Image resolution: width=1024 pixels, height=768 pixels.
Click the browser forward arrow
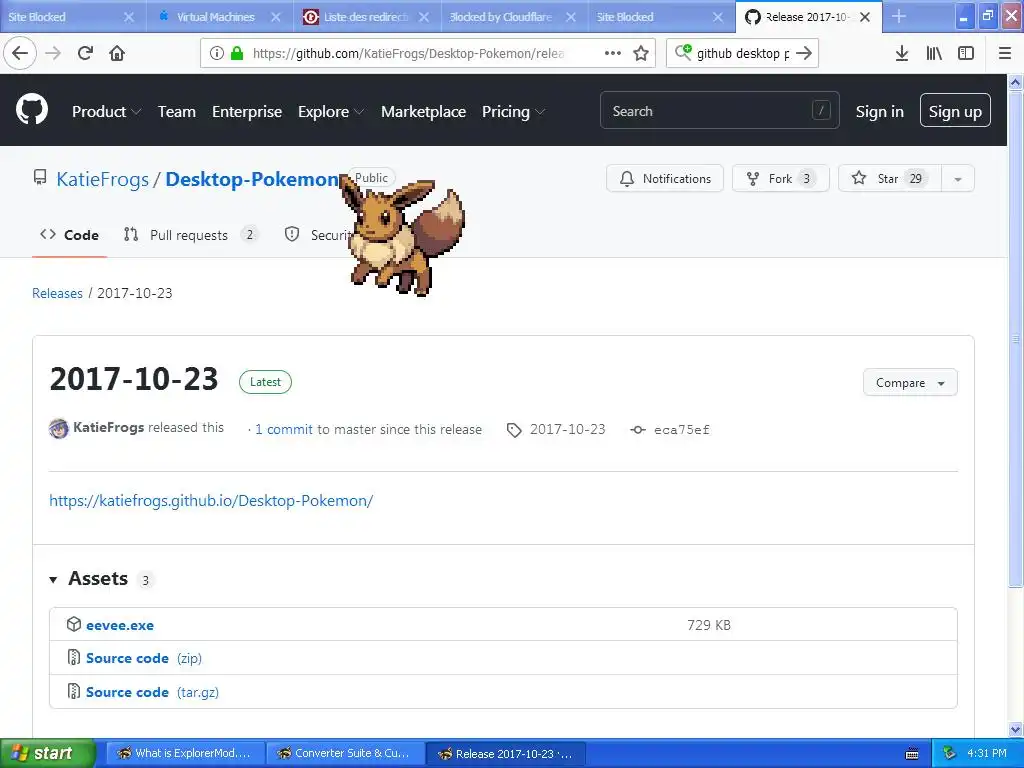click(53, 53)
